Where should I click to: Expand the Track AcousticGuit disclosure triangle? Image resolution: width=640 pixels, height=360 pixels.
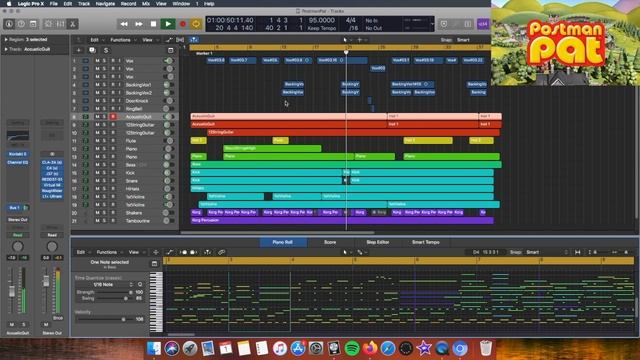pos(6,49)
